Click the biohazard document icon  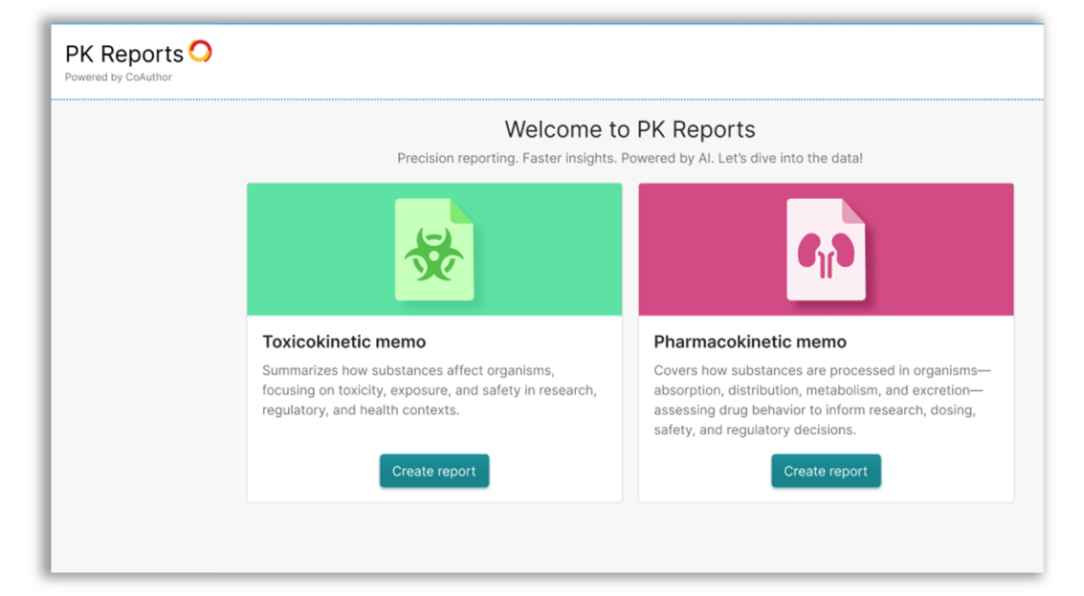pyautogui.click(x=434, y=250)
